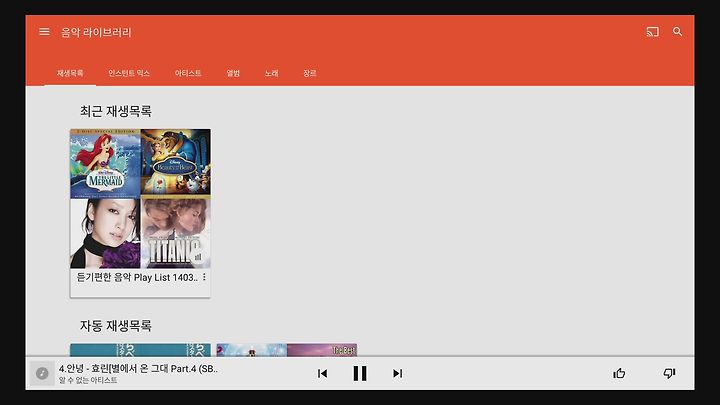The width and height of the screenshot is (720, 405).
Task: Open the search magnifier icon
Action: pos(677,32)
